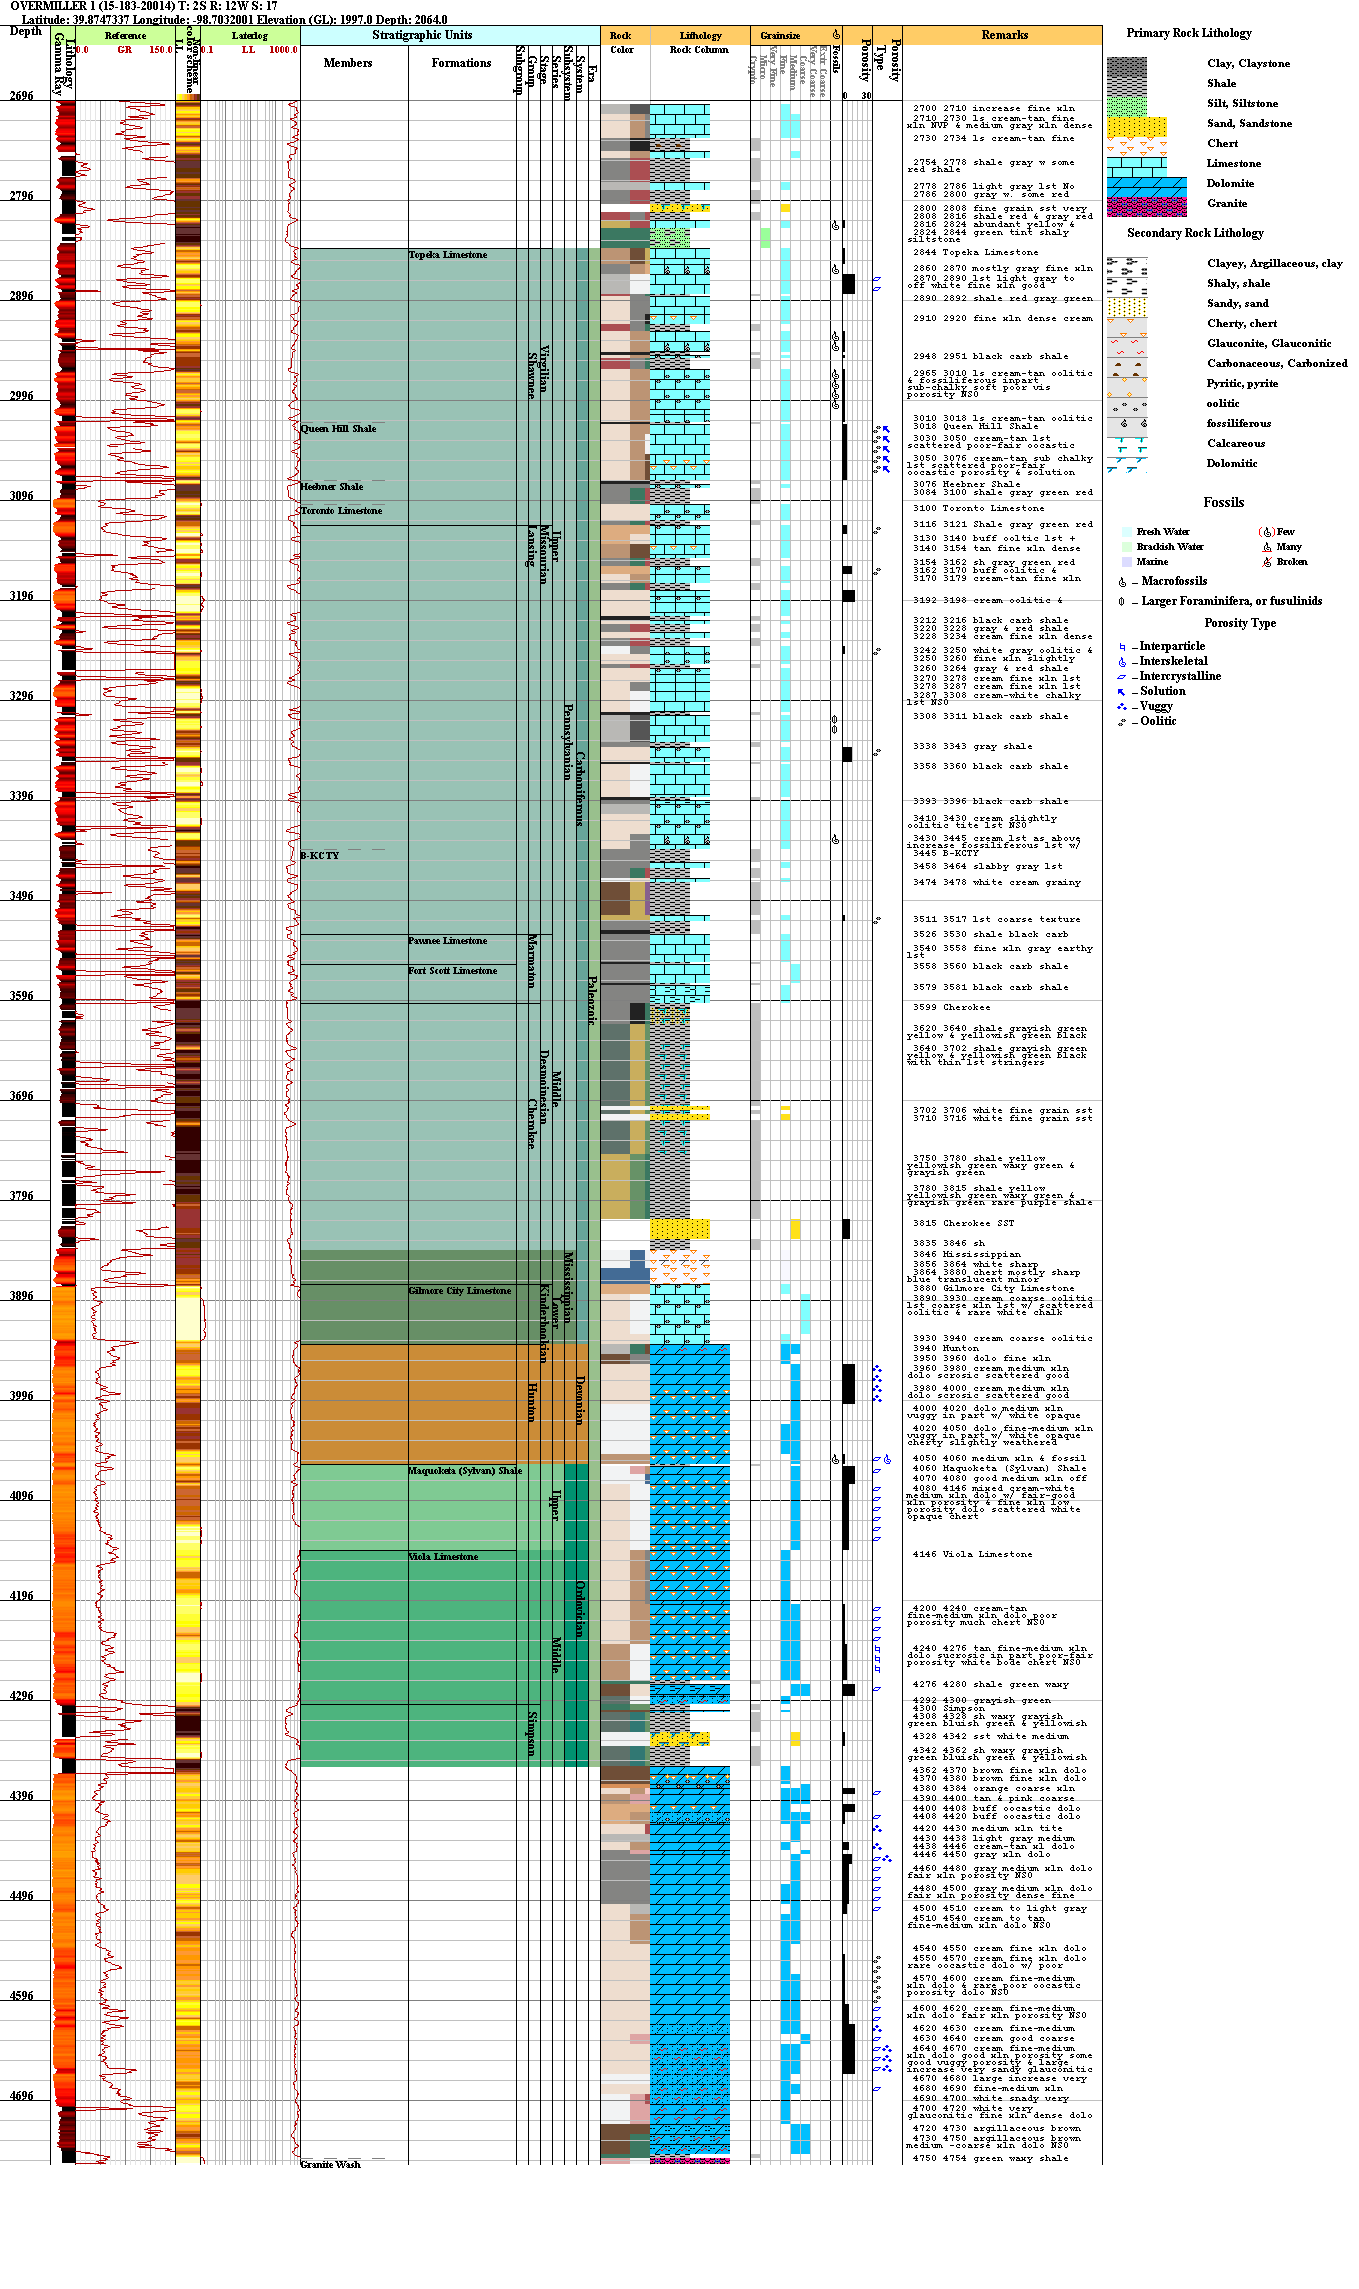Click the Queen Hill Shale member label

[339, 429]
